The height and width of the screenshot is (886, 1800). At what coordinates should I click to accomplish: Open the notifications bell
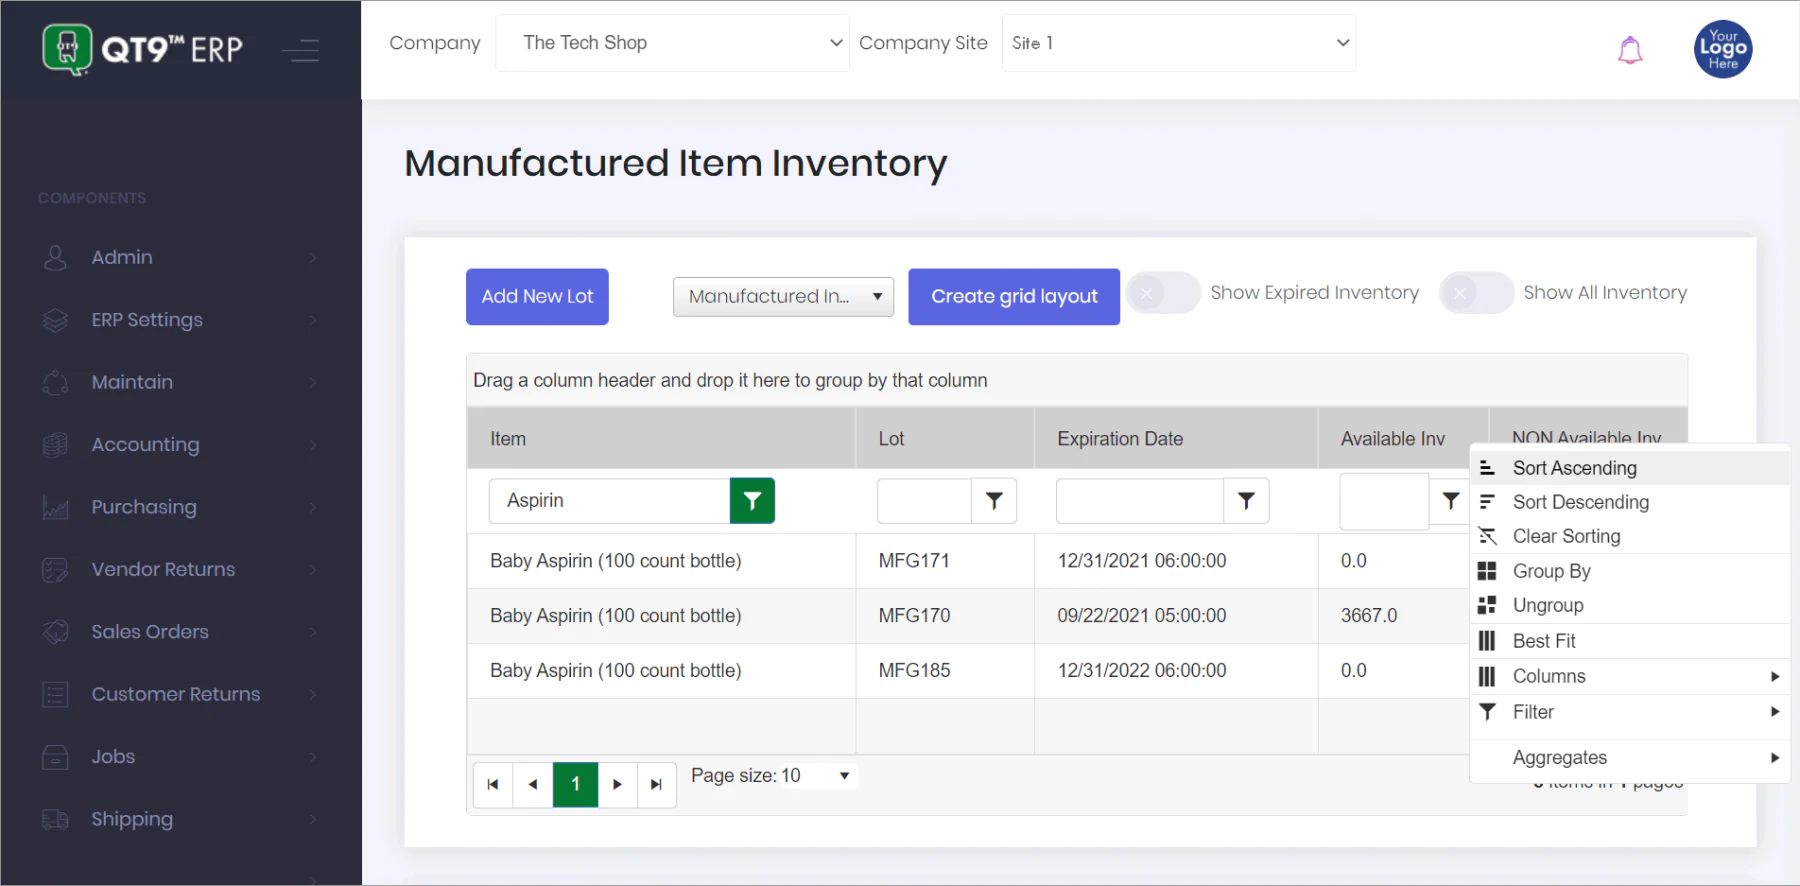coord(1630,50)
